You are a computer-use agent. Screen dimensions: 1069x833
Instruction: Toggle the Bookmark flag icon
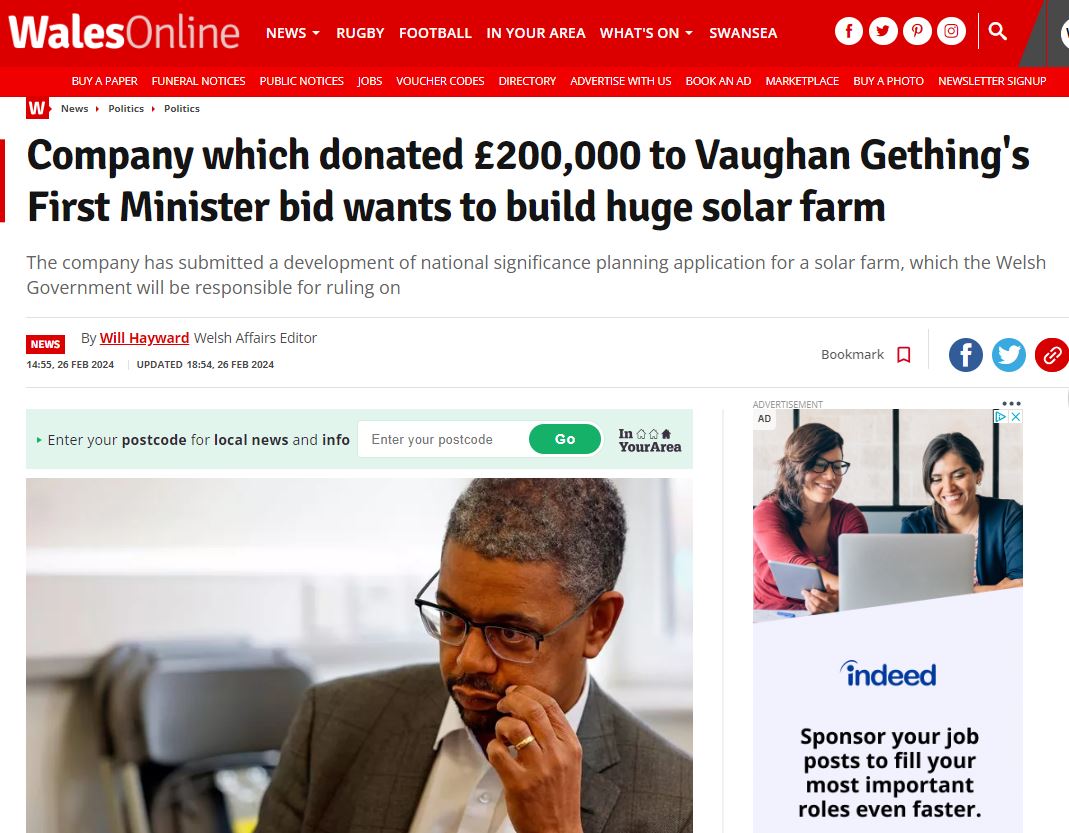[x=904, y=354]
